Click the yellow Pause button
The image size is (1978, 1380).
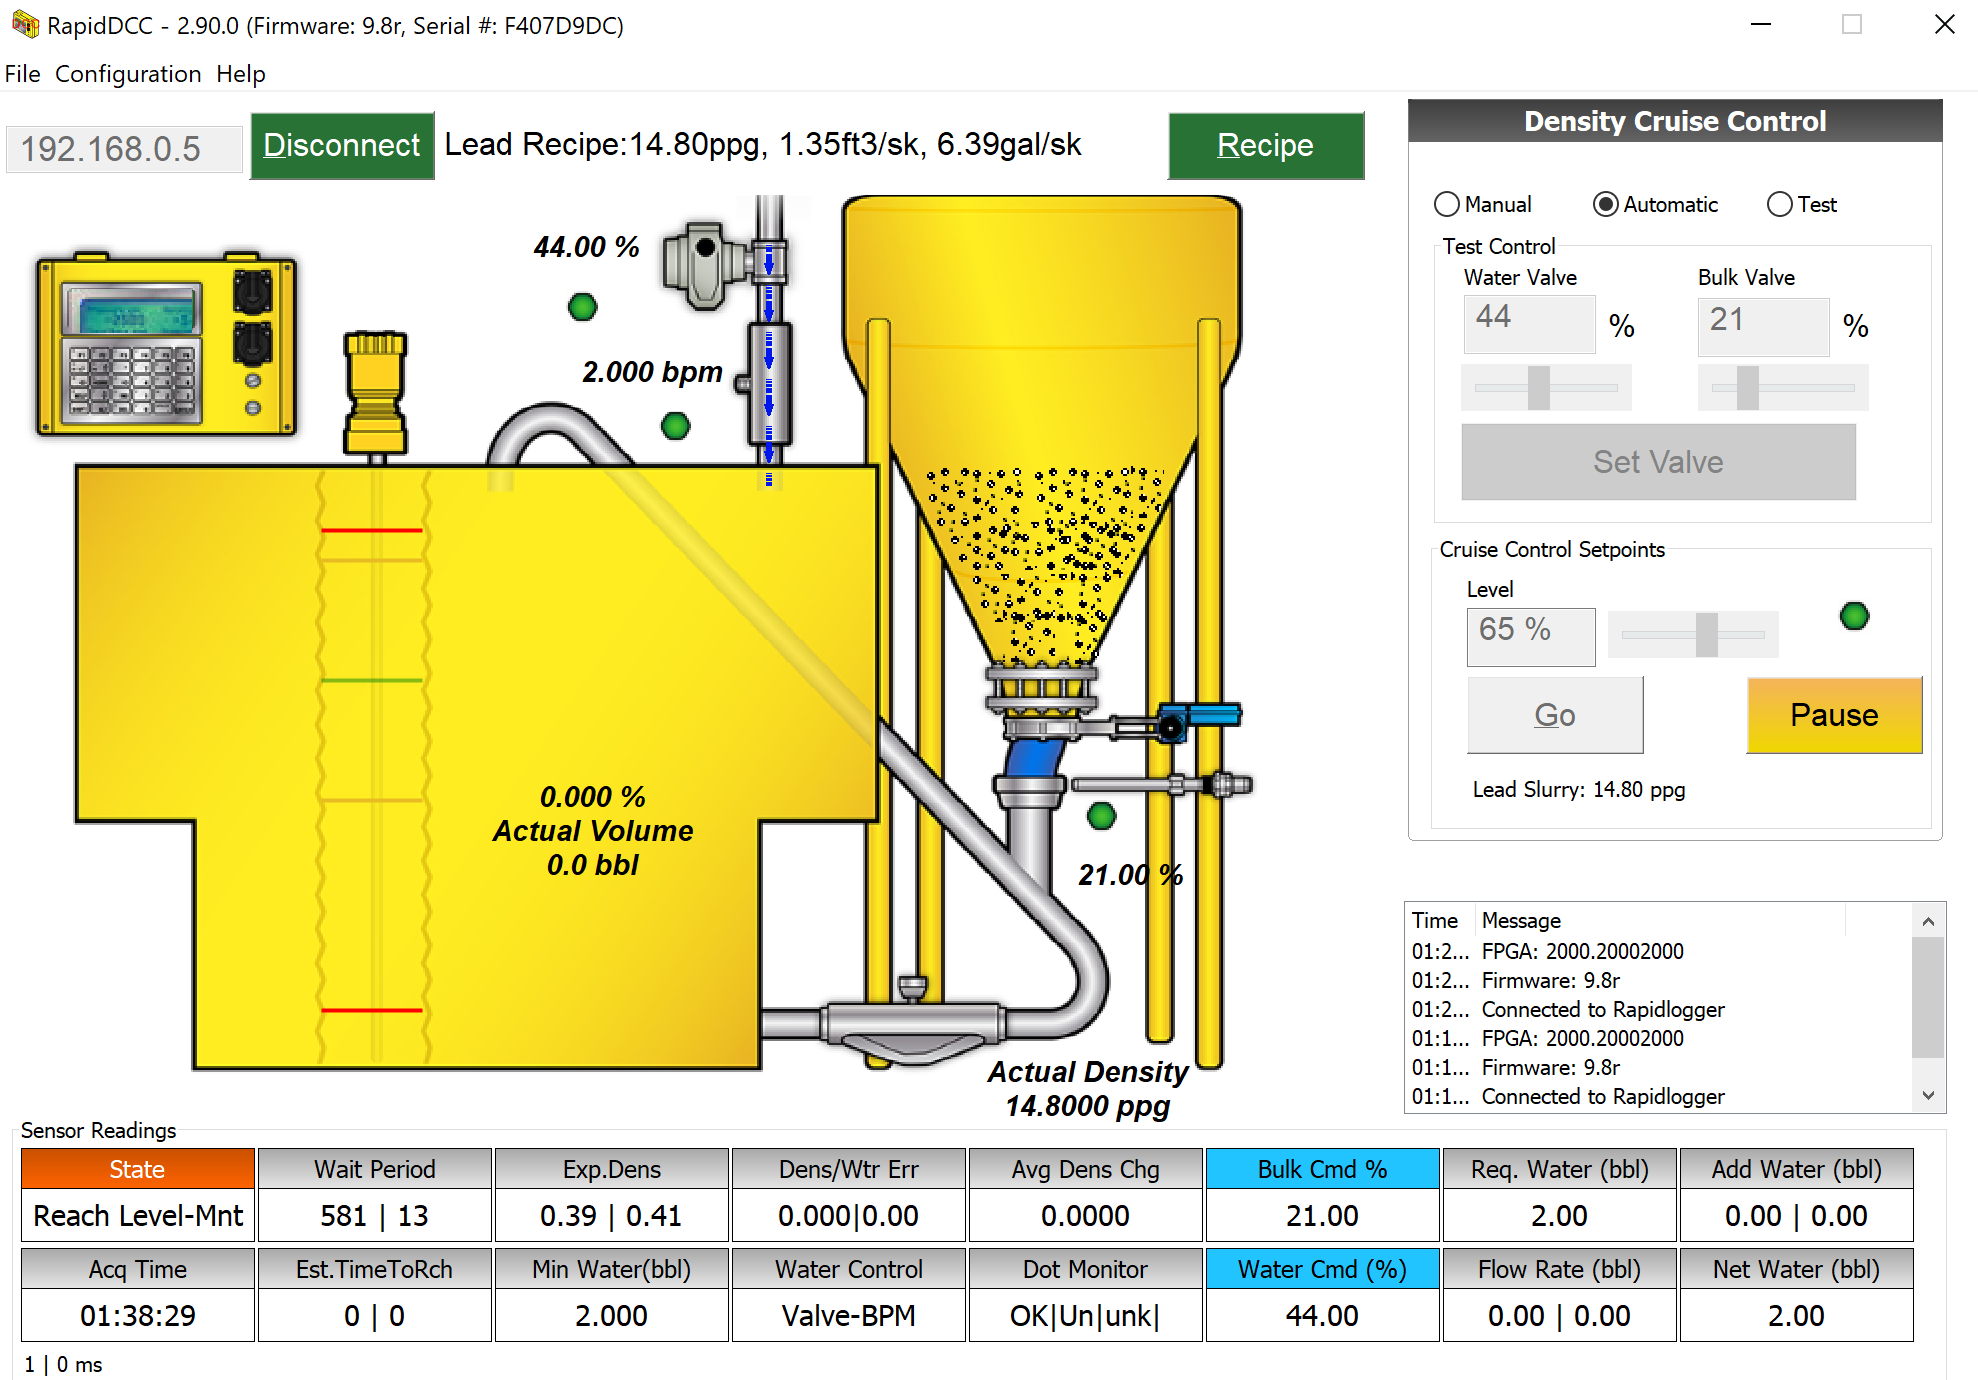coord(1834,715)
